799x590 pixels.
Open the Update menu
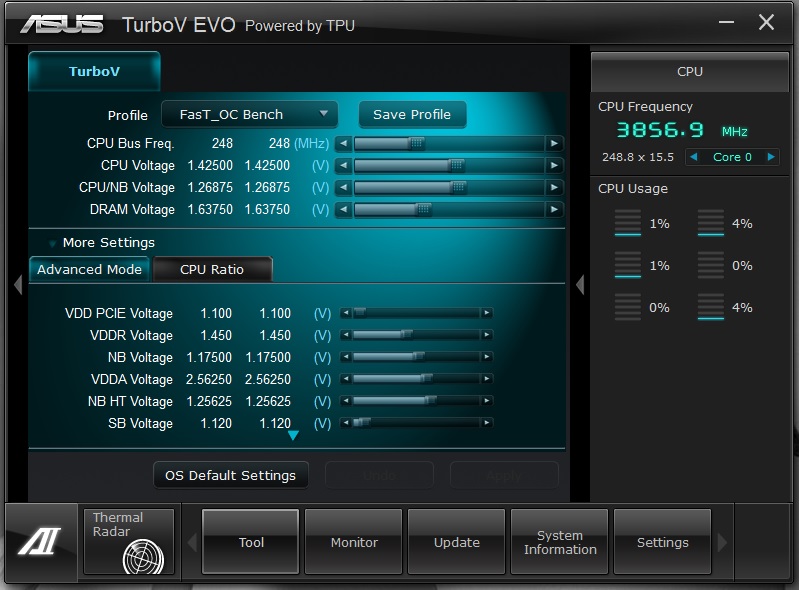click(x=457, y=542)
